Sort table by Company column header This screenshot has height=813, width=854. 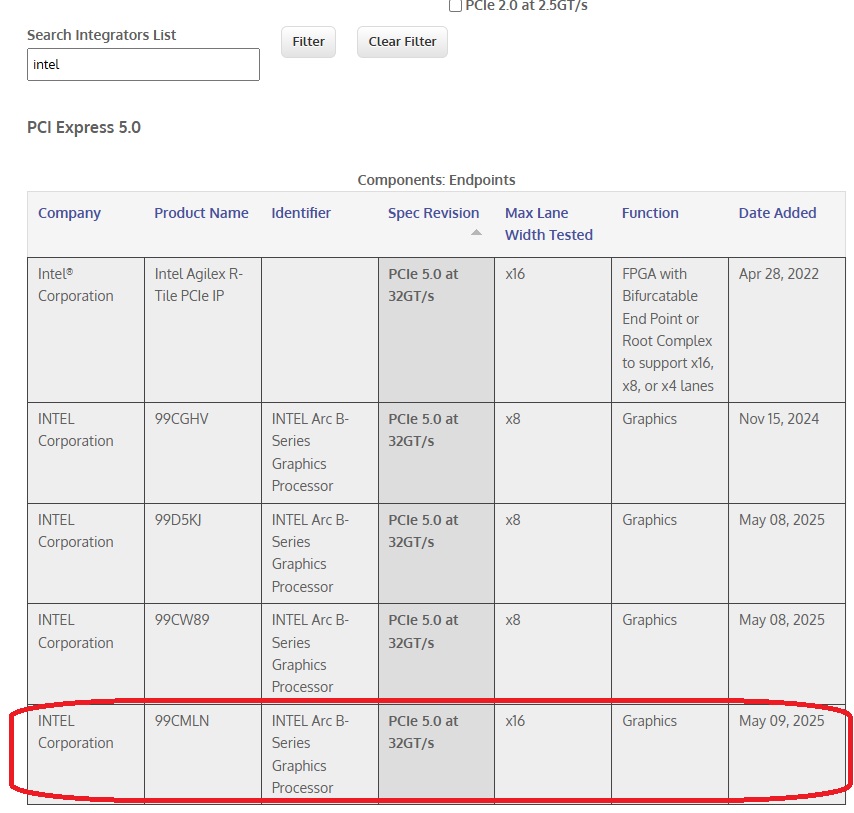click(x=69, y=213)
